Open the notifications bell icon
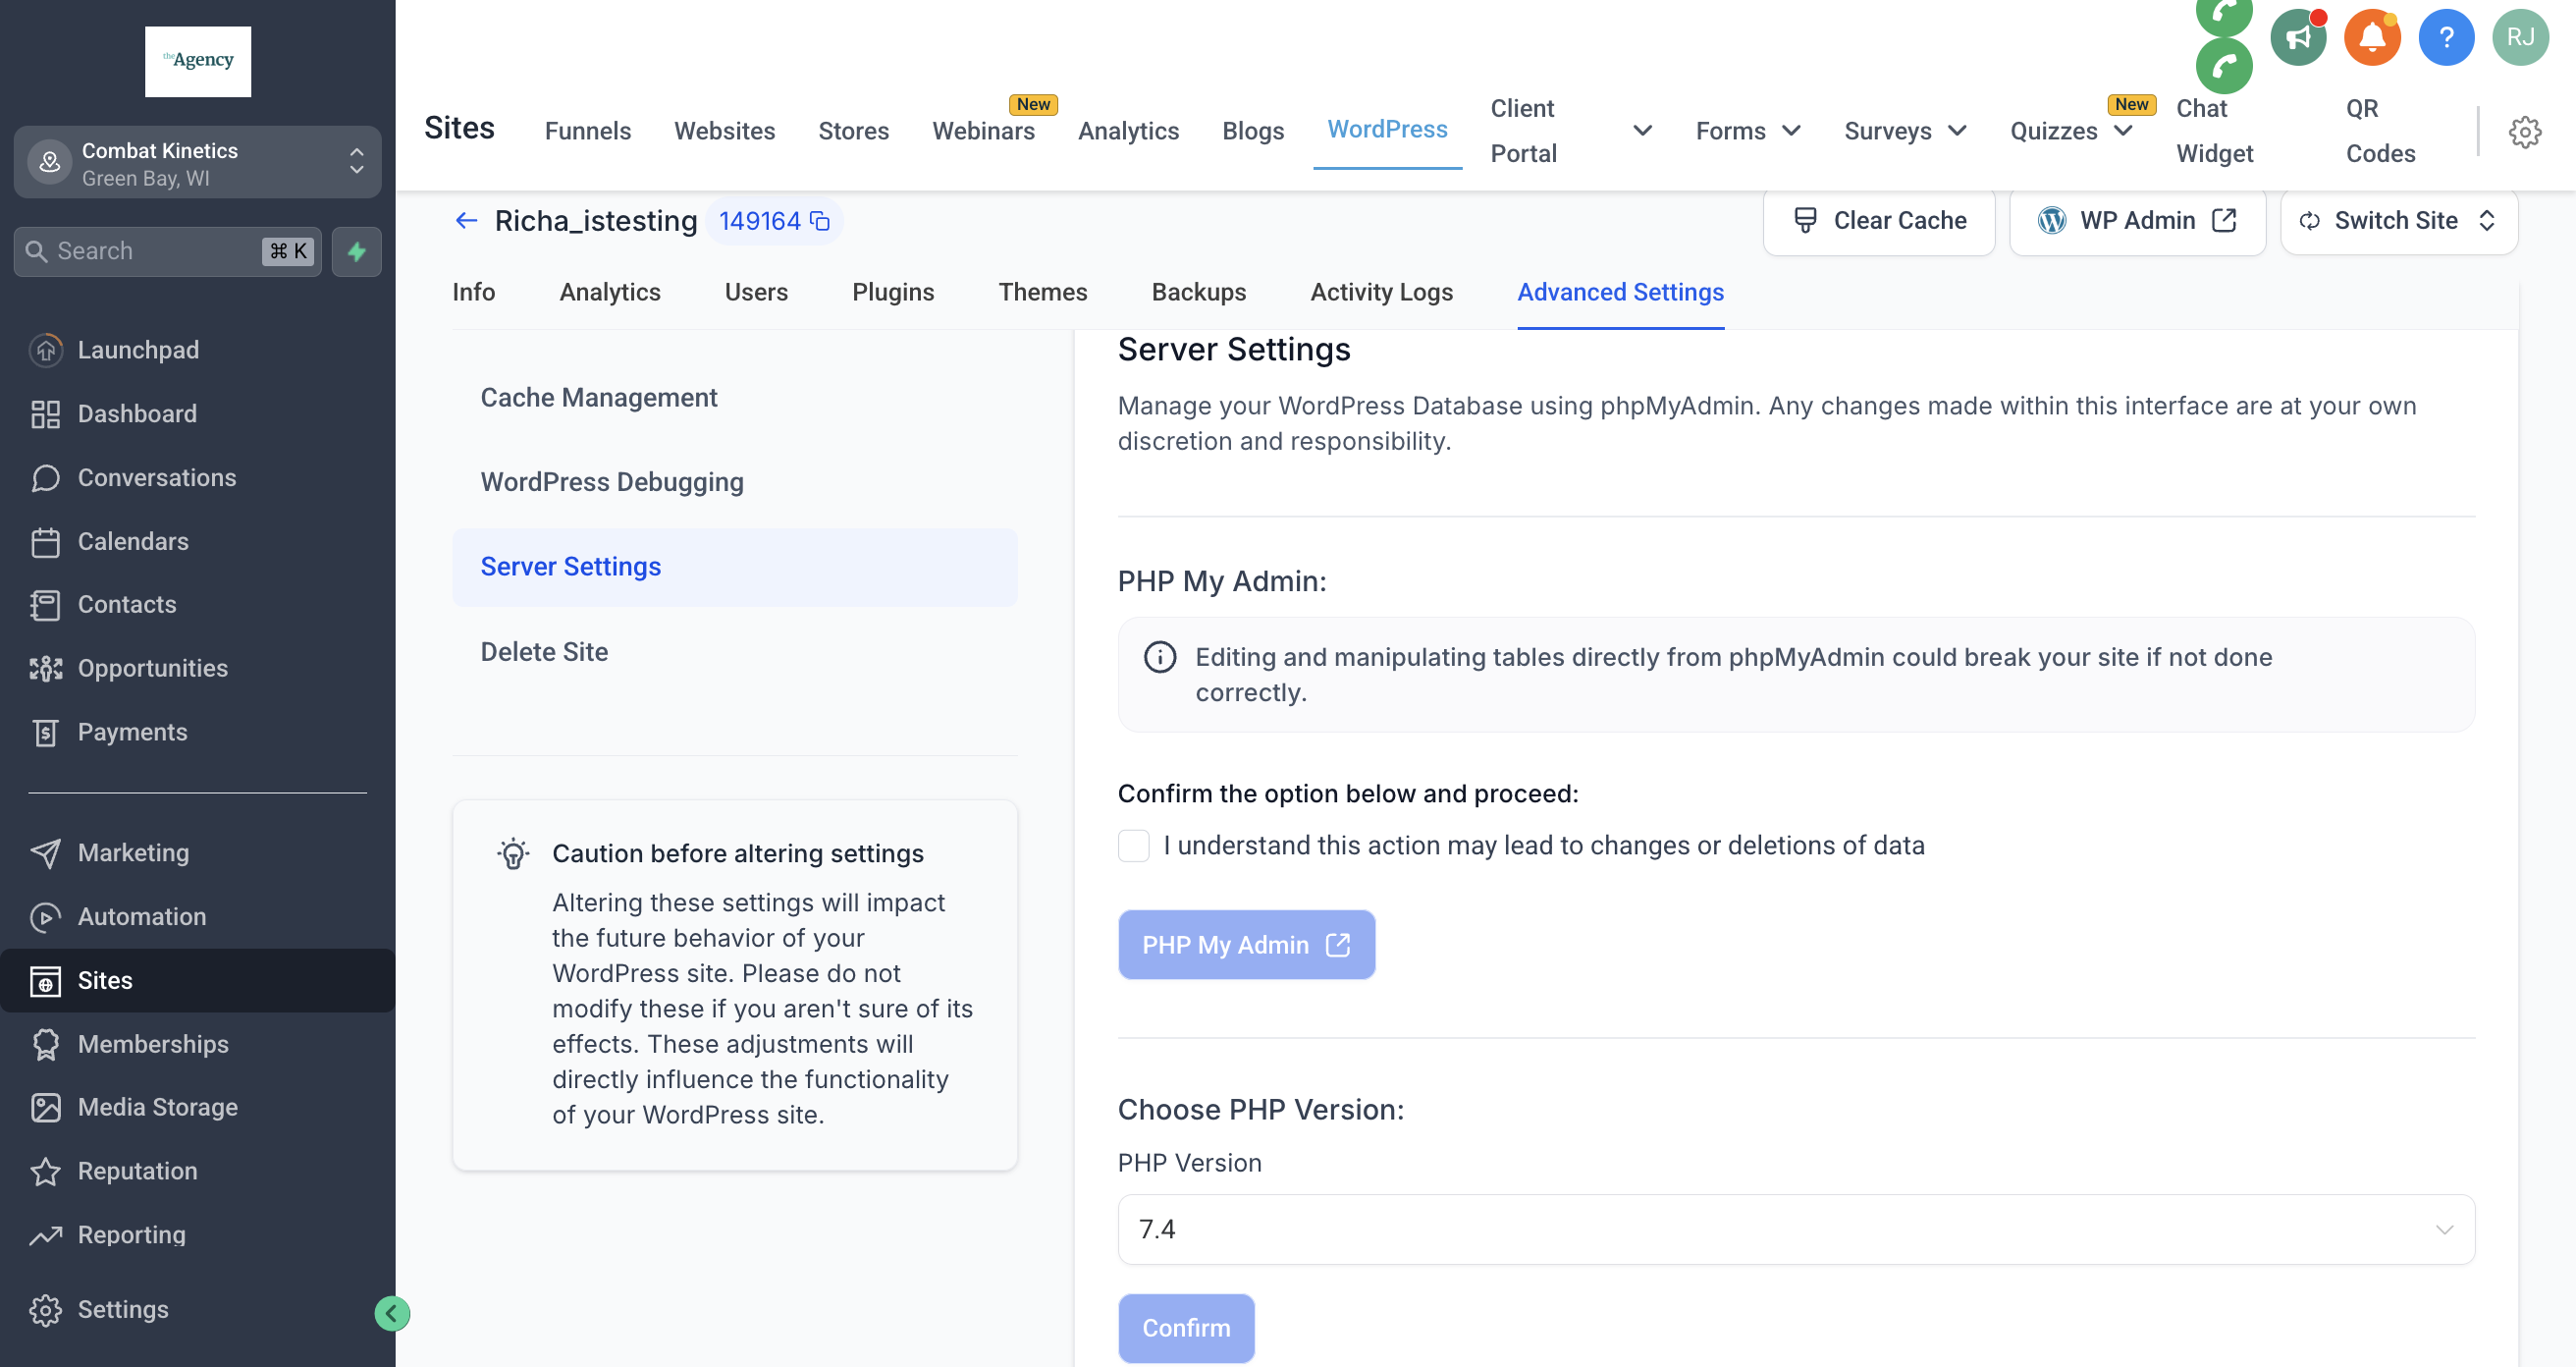The height and width of the screenshot is (1367, 2576). pos(2372,38)
